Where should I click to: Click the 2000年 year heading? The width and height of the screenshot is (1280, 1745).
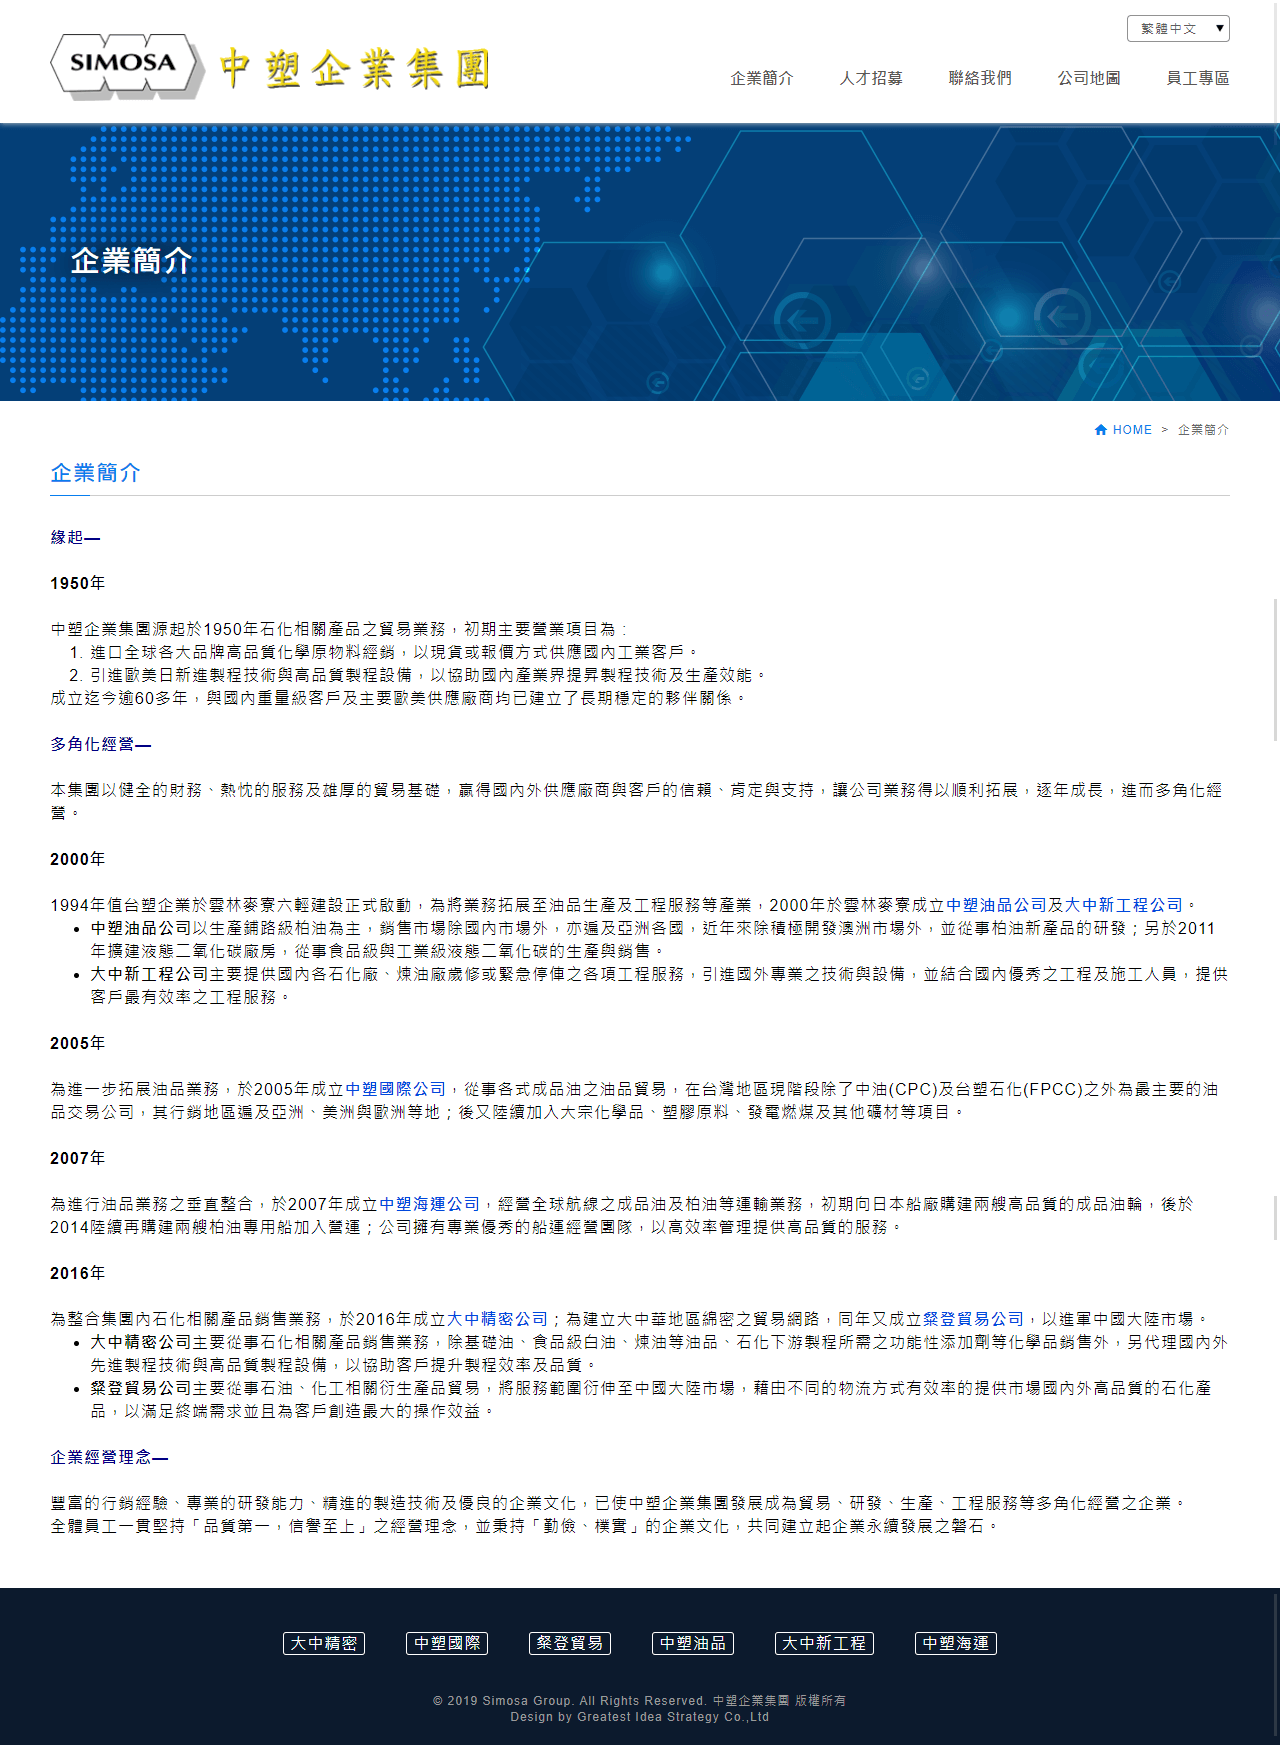click(x=78, y=859)
